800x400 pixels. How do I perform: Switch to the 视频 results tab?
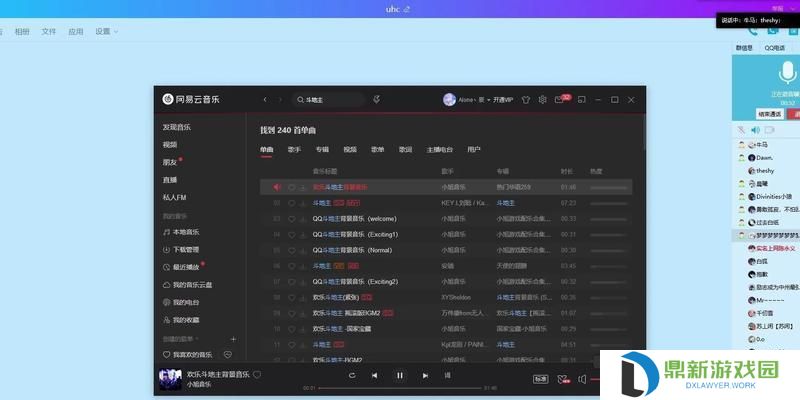tap(350, 149)
